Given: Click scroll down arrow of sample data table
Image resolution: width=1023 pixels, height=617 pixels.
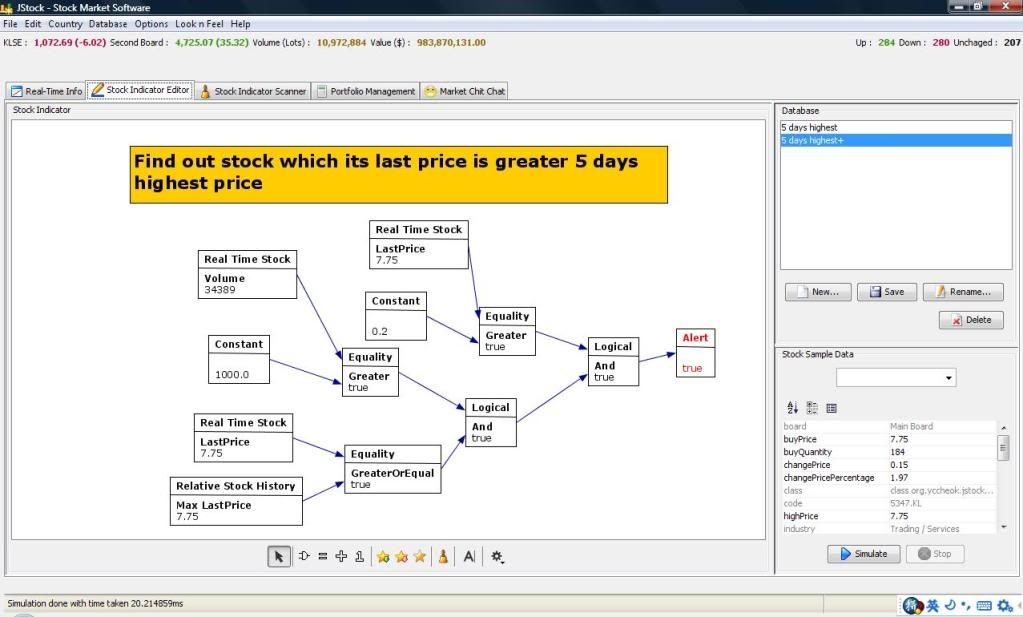Looking at the screenshot, I should (x=1003, y=527).
